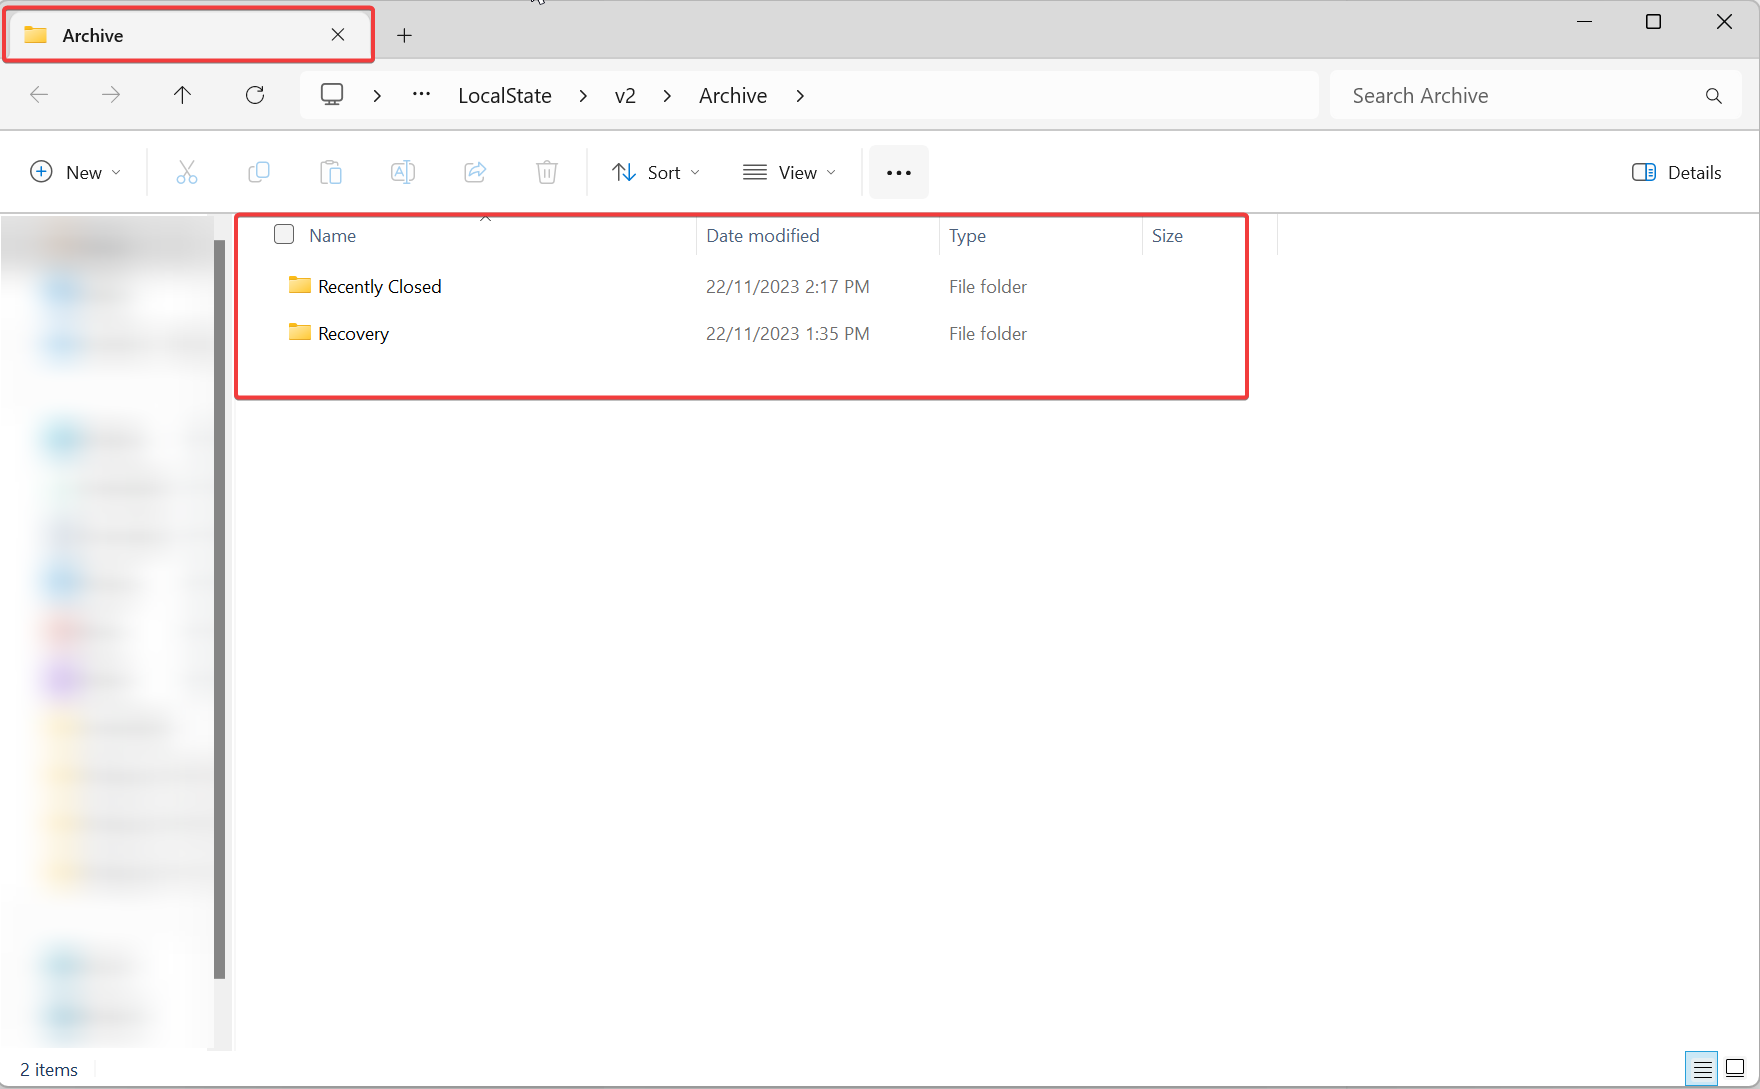Sort by the Name column header

[x=332, y=236]
